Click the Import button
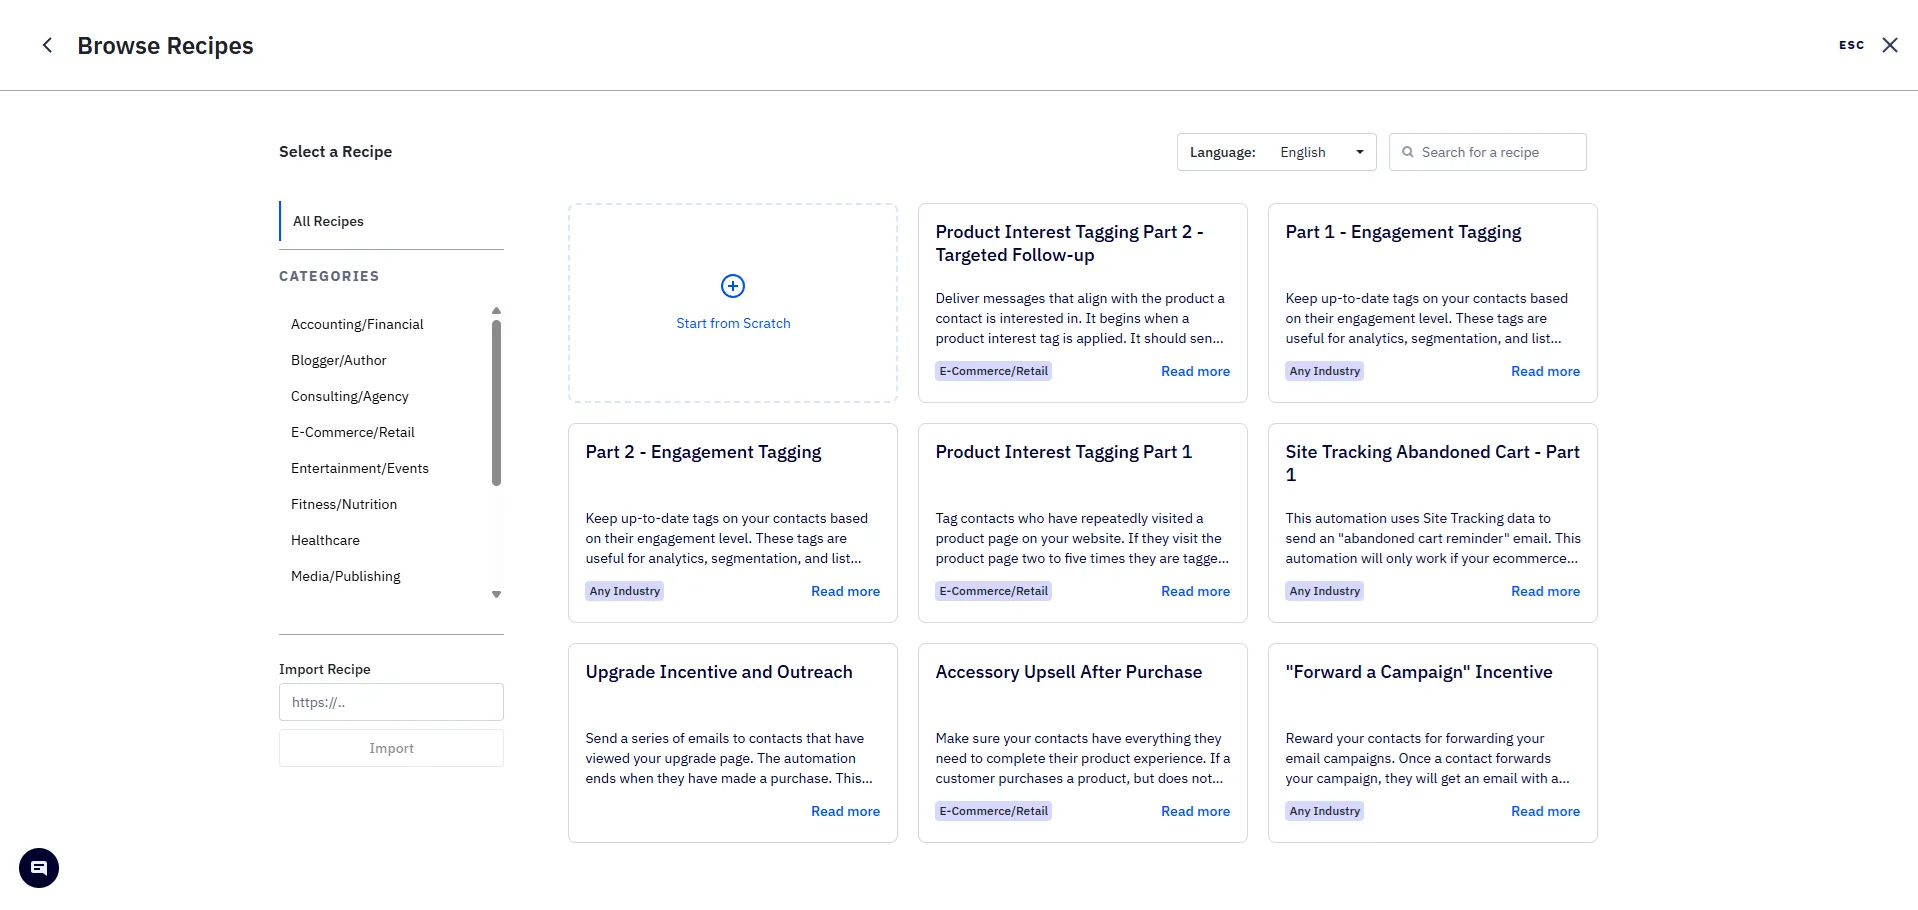The height and width of the screenshot is (910, 1918). pos(391,748)
